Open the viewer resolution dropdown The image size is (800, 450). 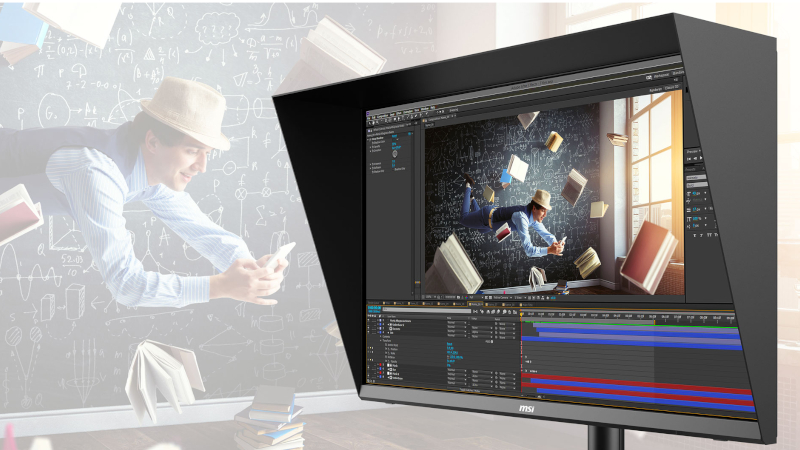[x=476, y=297]
